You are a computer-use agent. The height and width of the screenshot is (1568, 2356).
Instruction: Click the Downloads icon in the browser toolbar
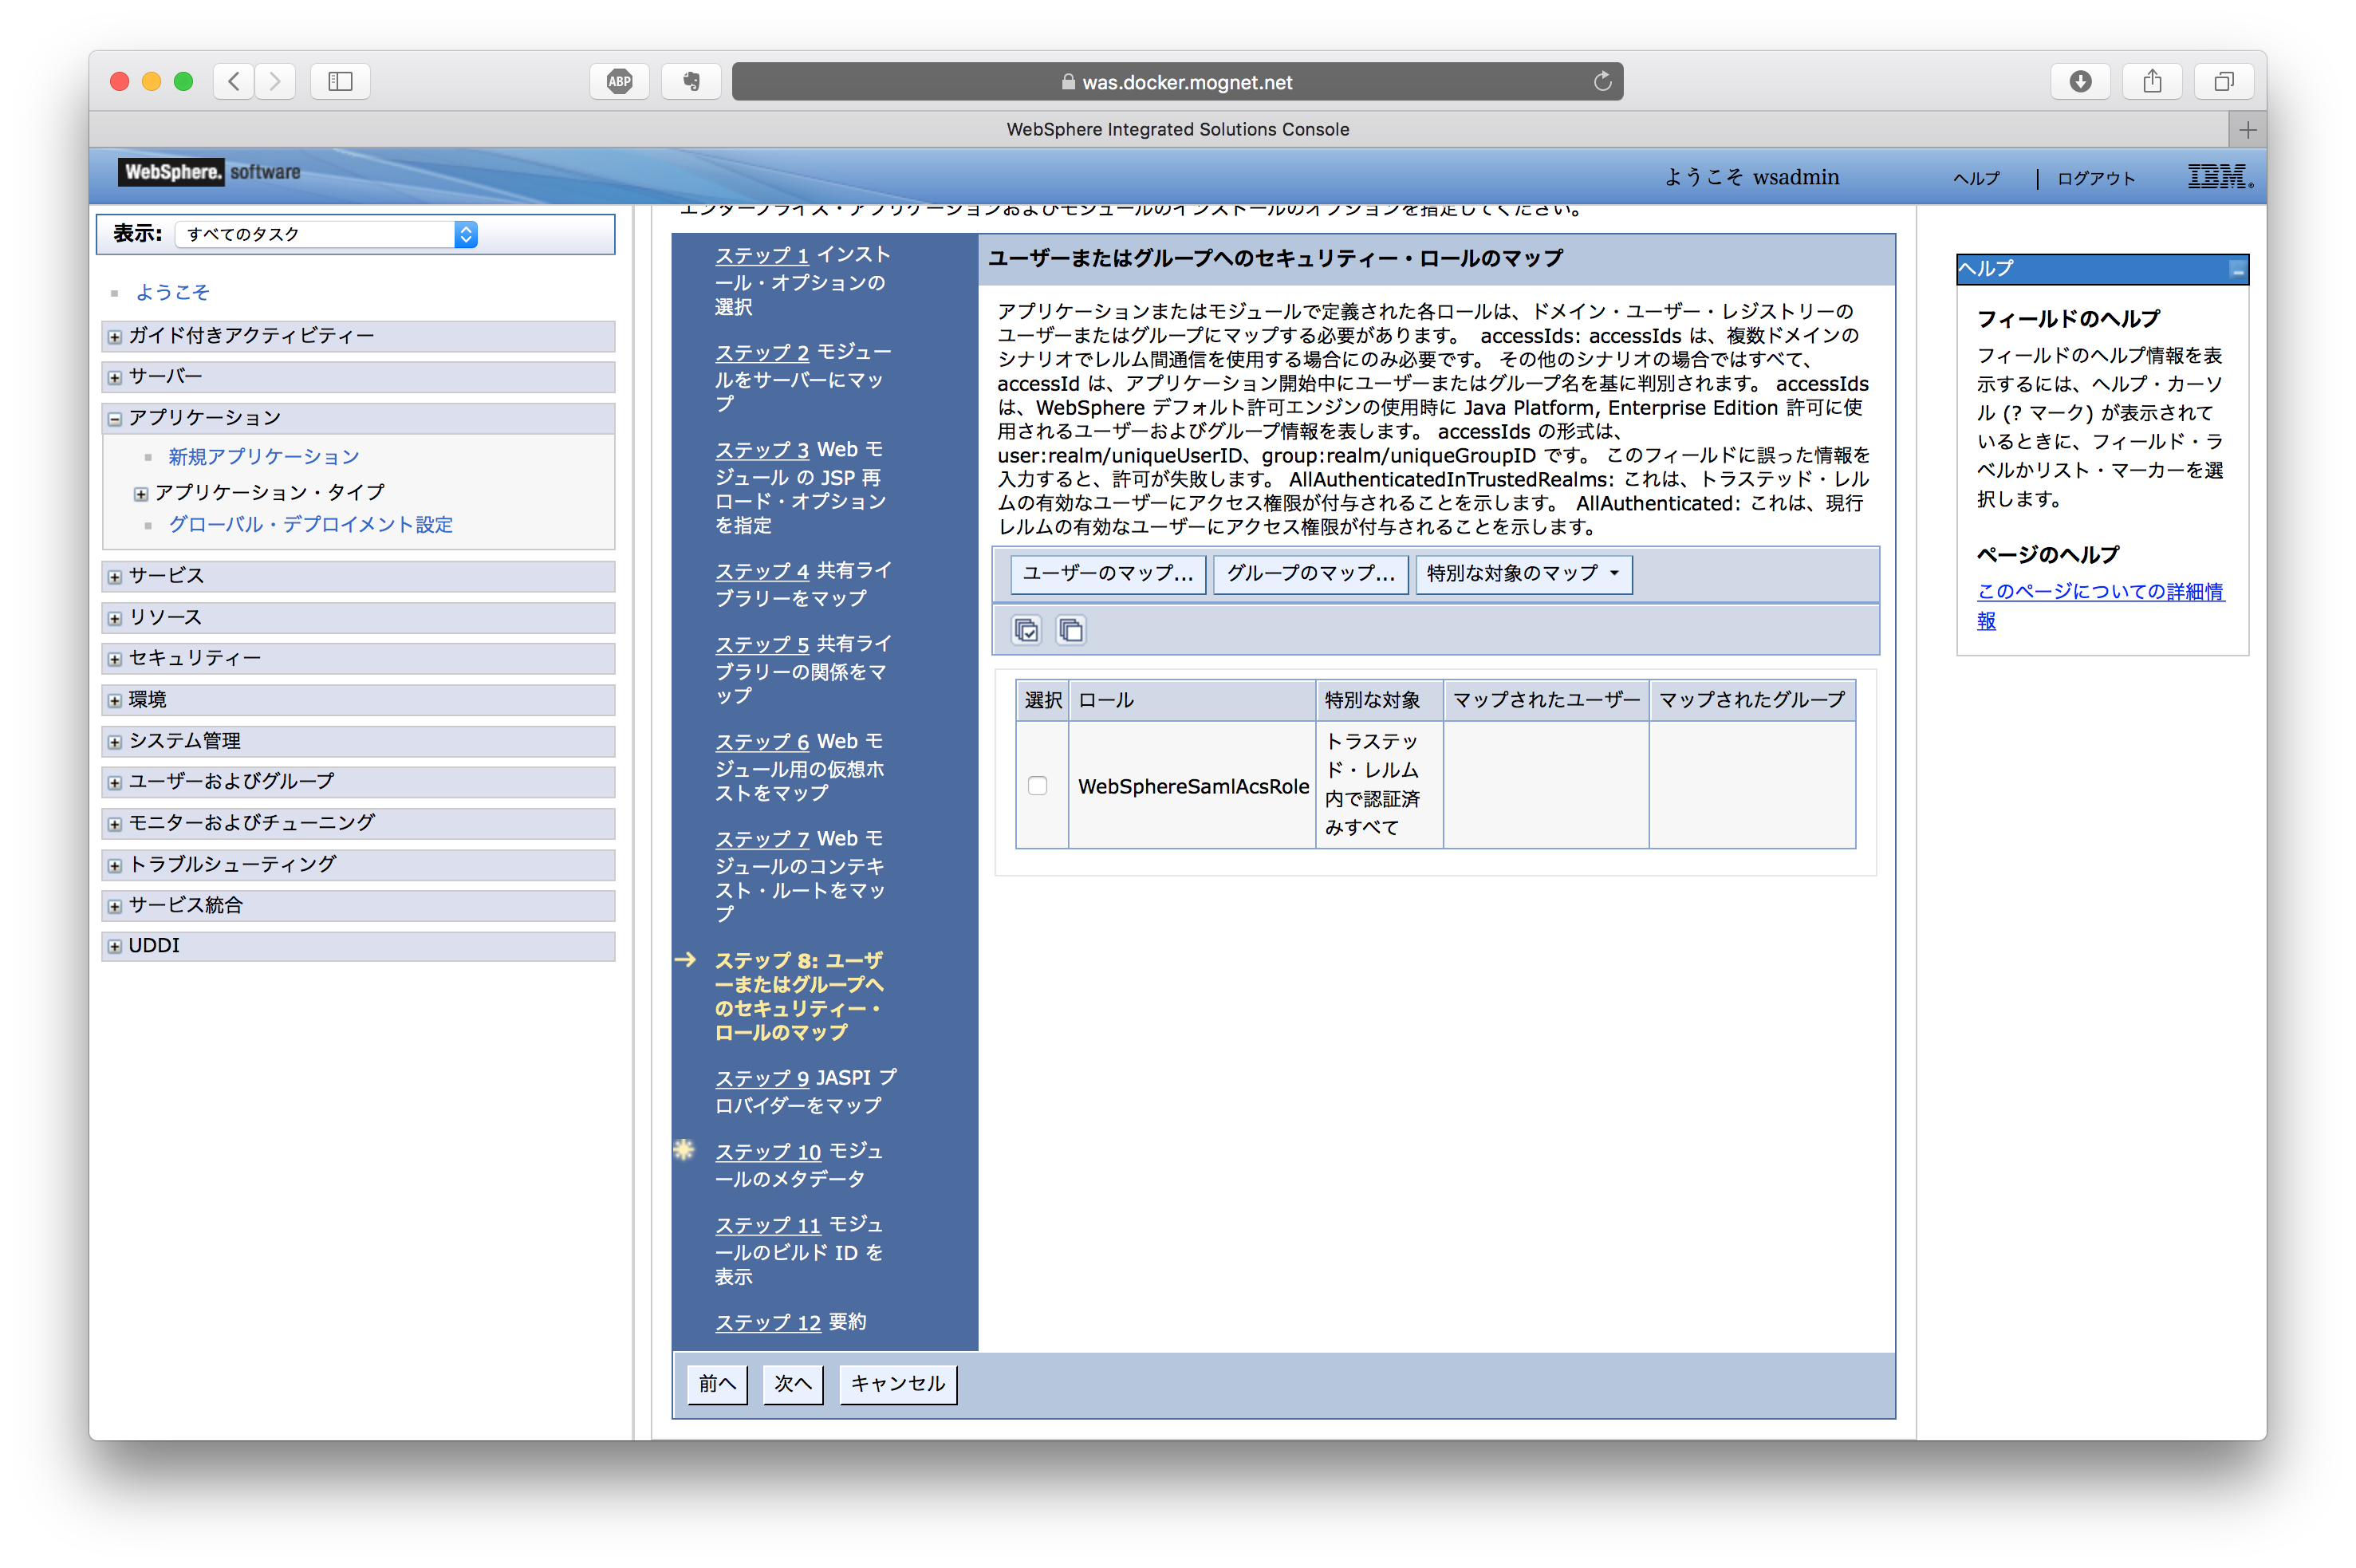click(x=2081, y=81)
